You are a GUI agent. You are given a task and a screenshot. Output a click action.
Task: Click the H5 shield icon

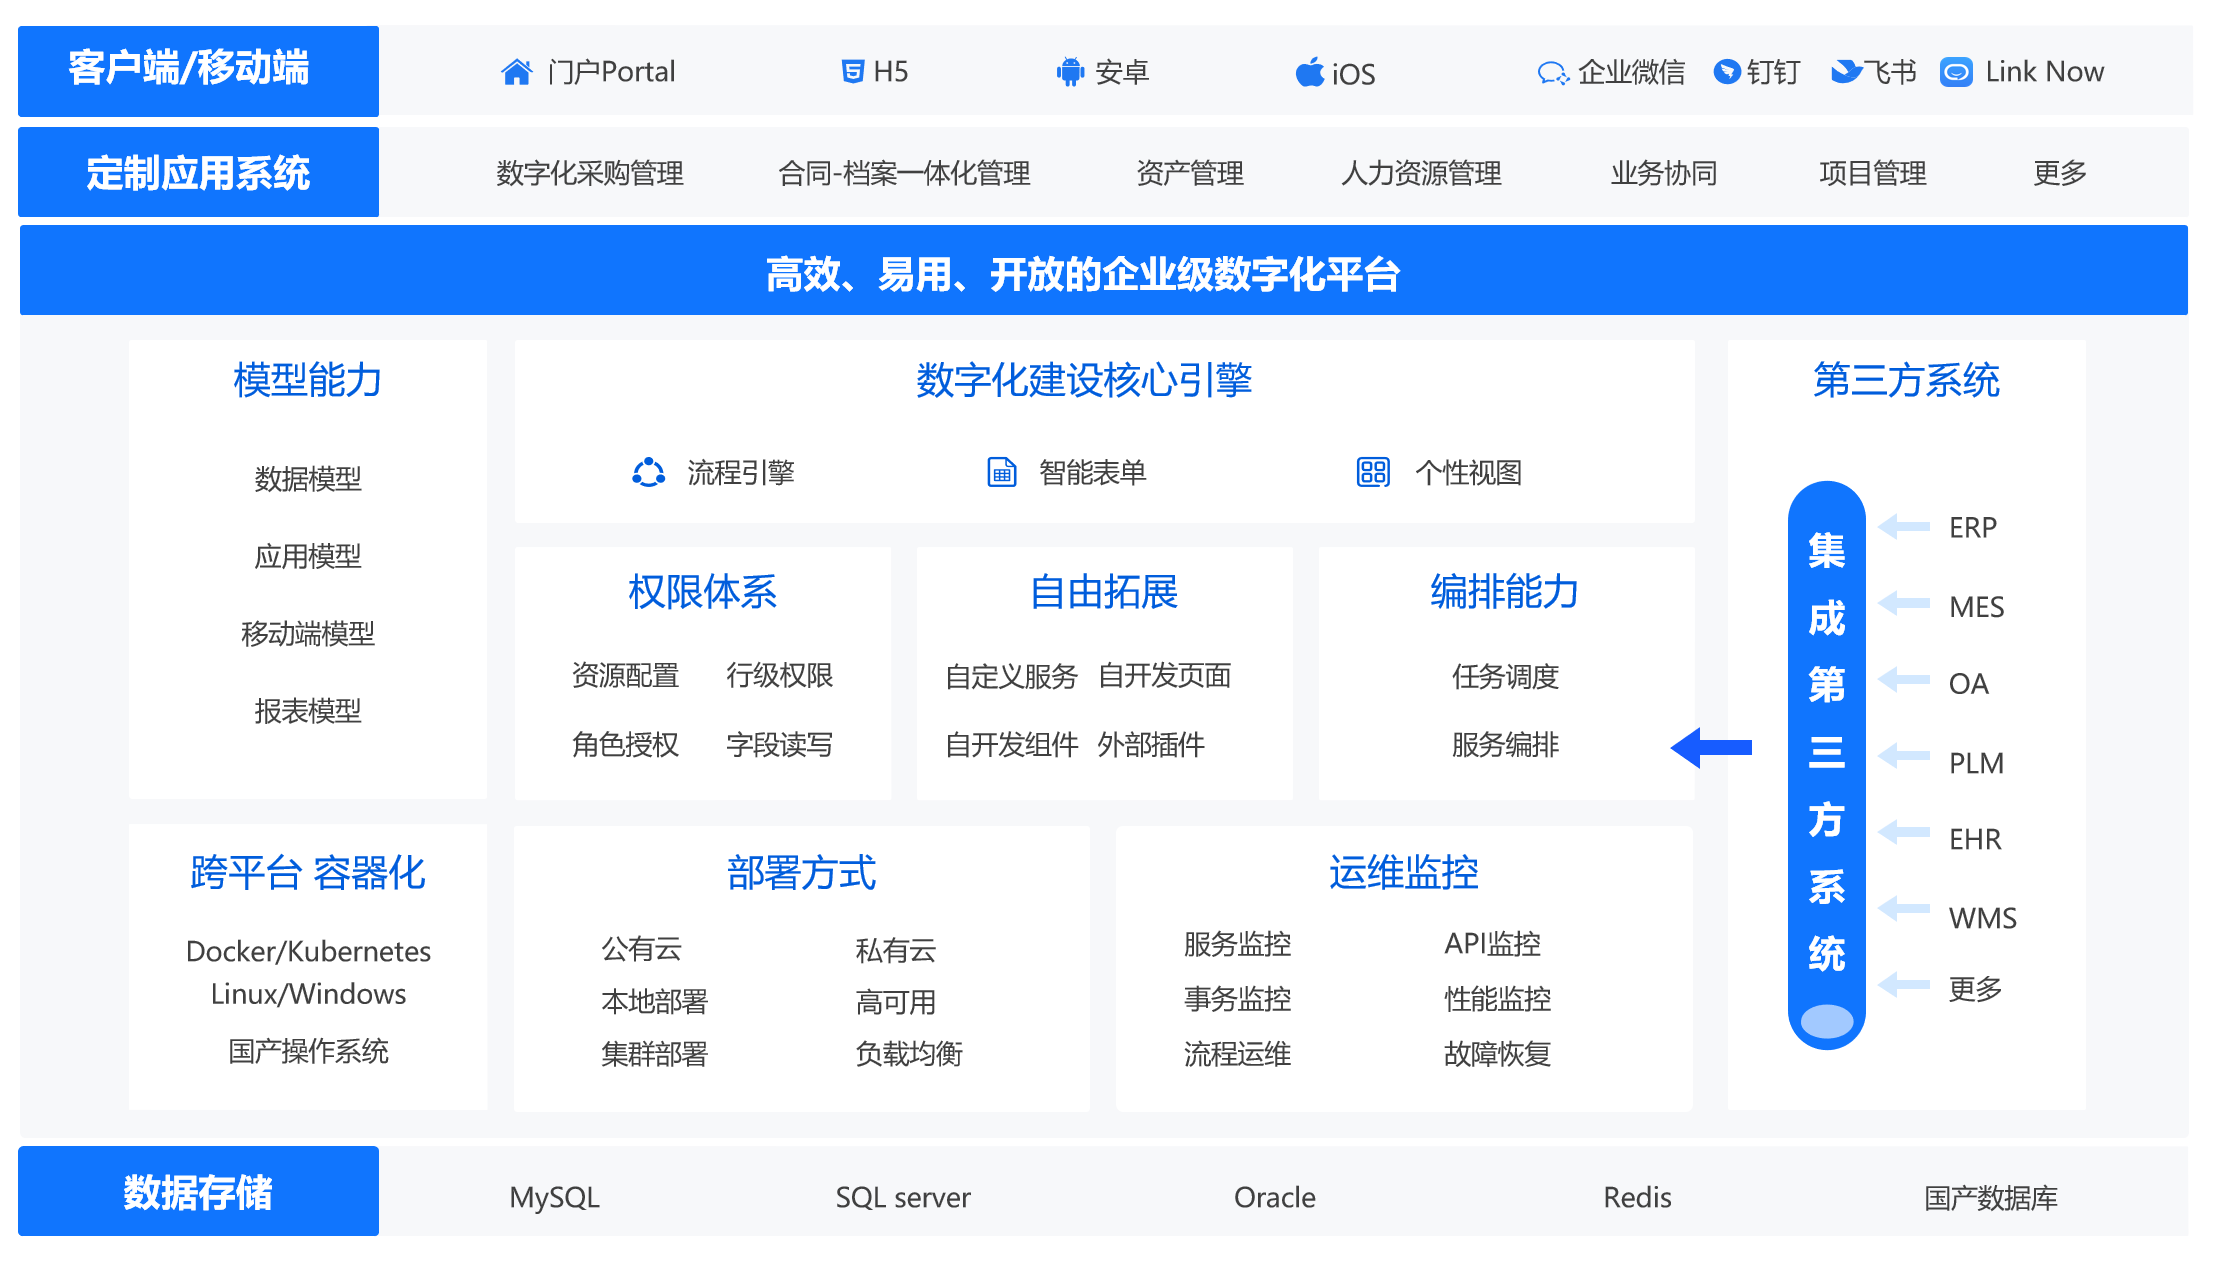(x=852, y=72)
